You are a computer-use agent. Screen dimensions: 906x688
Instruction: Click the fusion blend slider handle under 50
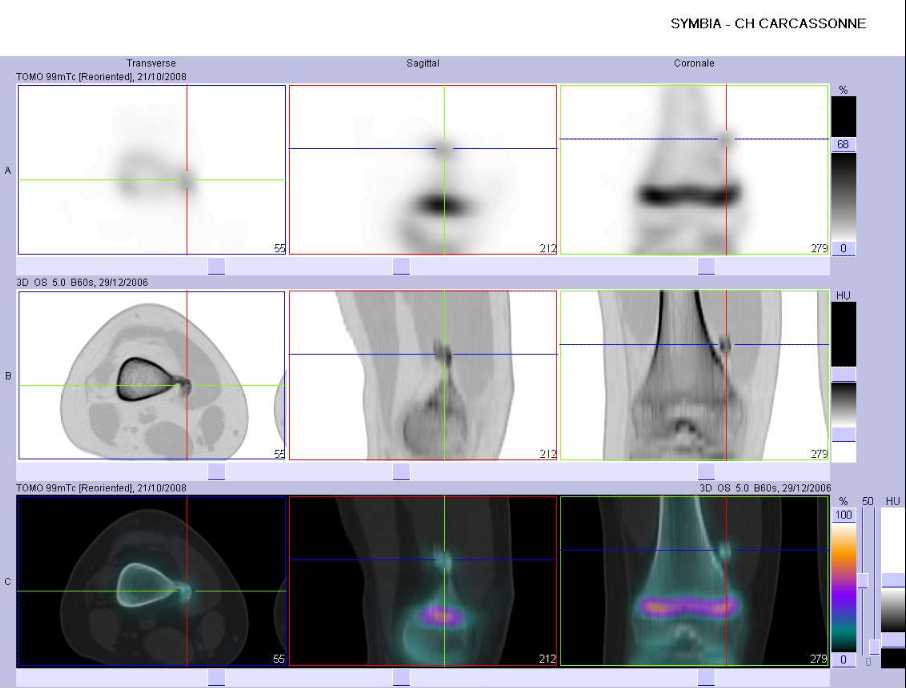[x=863, y=581]
